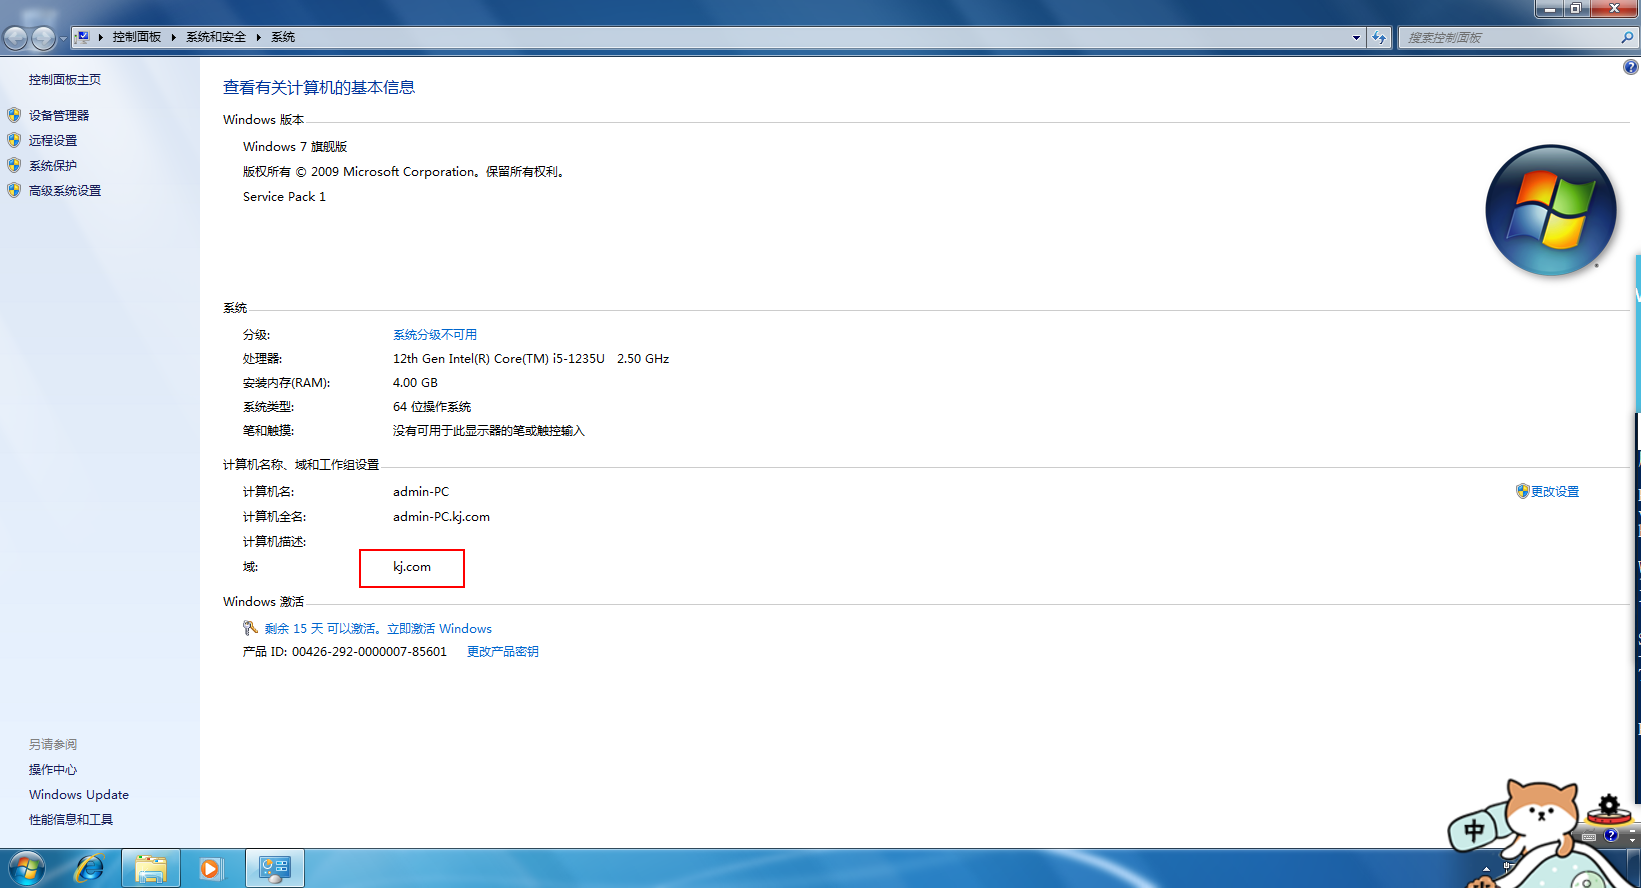Click the key icon under Windows 激活
The height and width of the screenshot is (888, 1641).
pyautogui.click(x=250, y=628)
